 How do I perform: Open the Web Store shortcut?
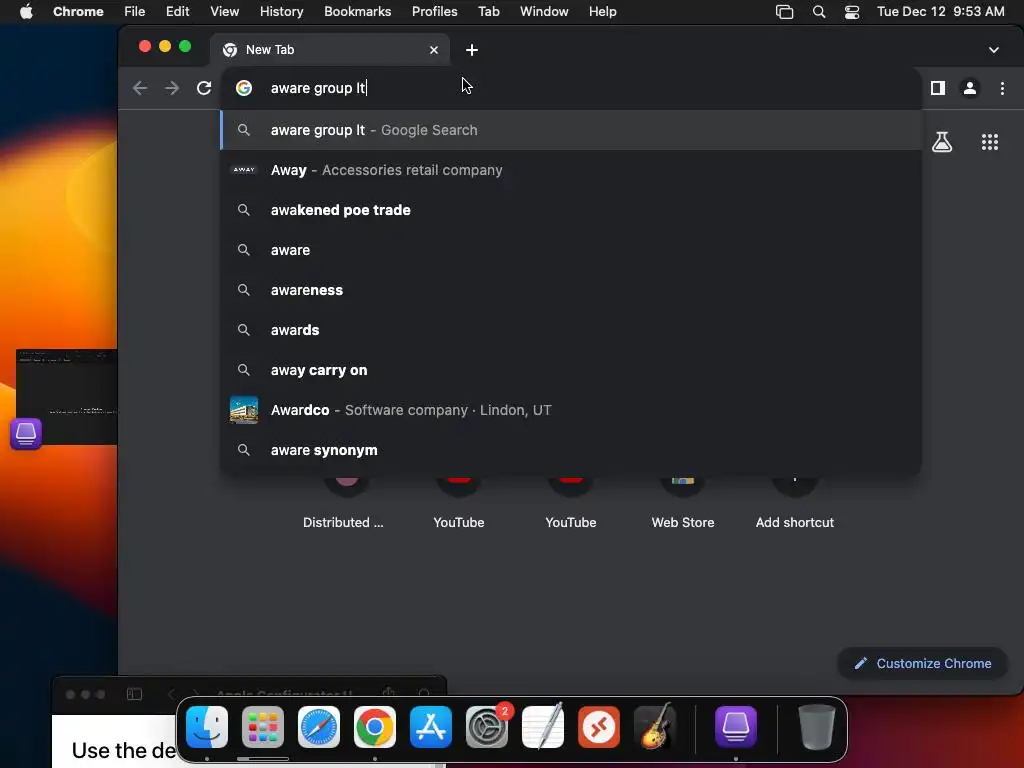(682, 503)
